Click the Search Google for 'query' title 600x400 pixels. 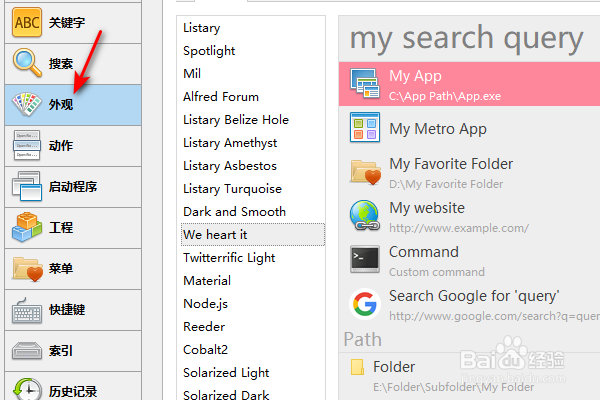point(474,296)
